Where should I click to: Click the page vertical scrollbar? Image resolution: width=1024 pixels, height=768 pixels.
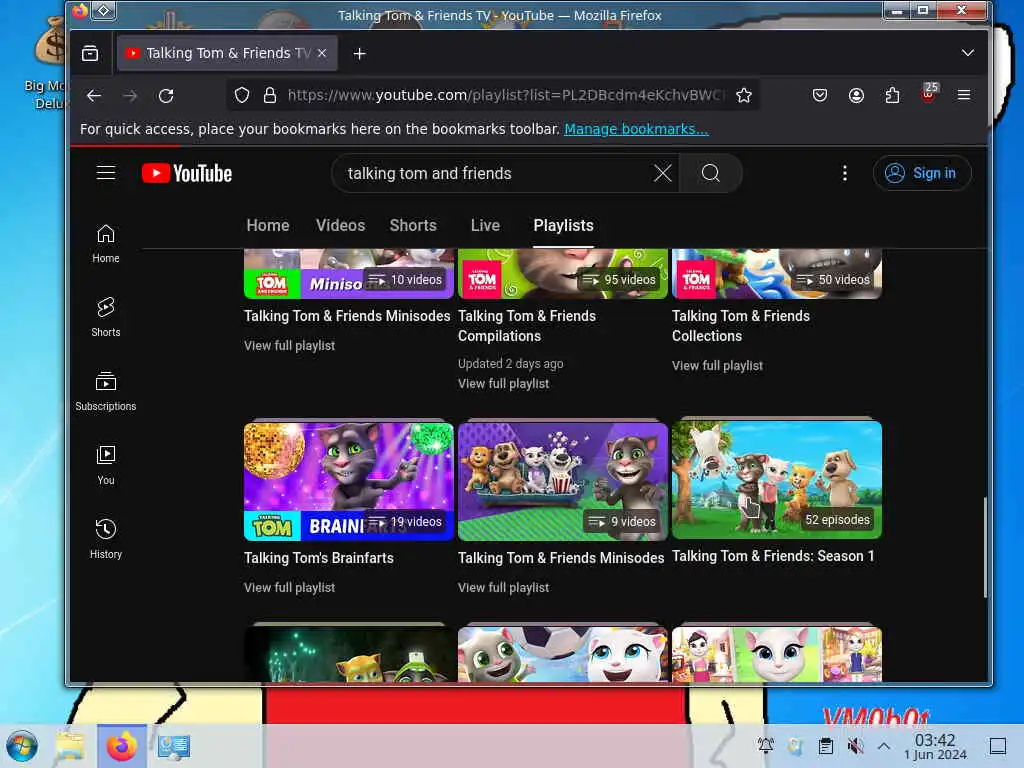[x=985, y=547]
